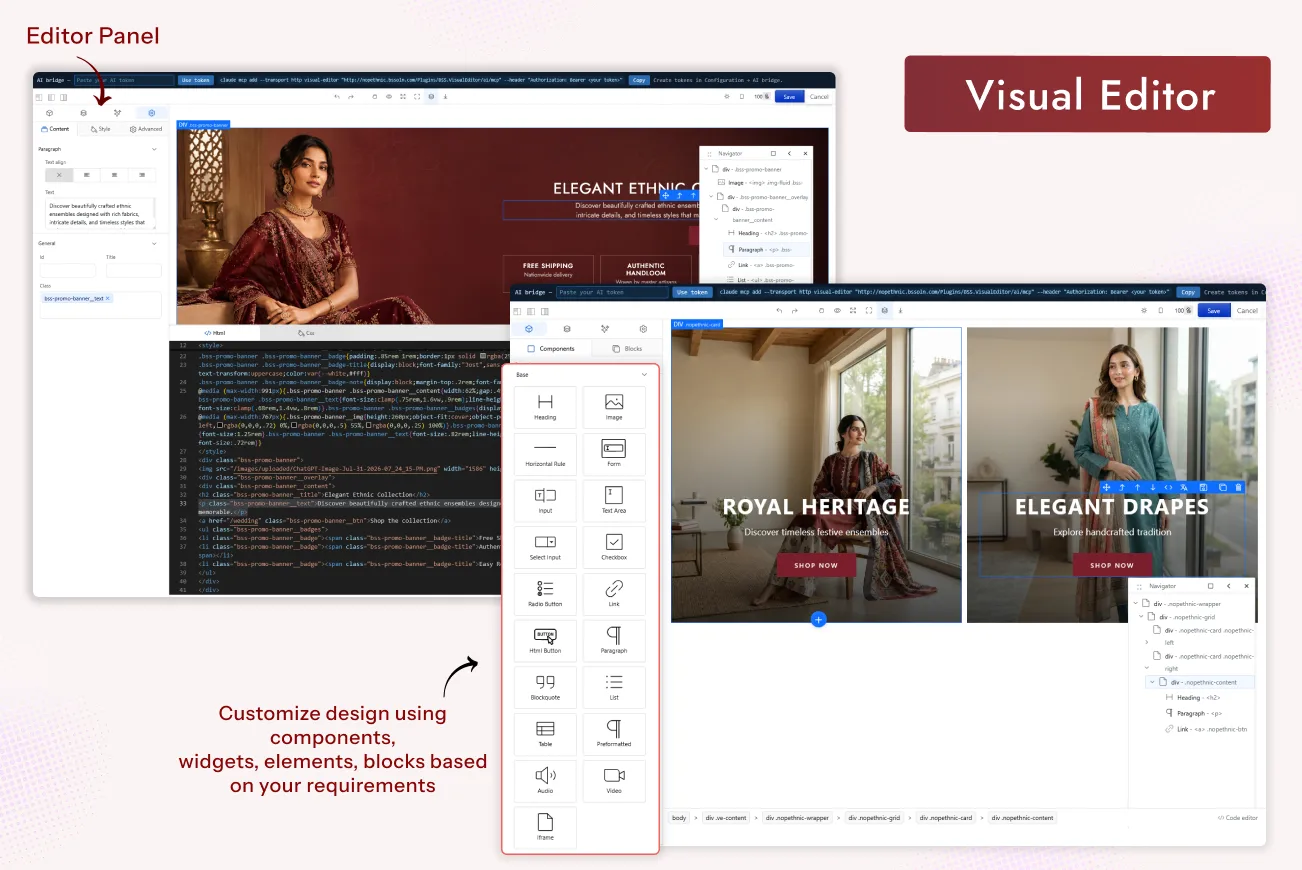Click Copy in front AI bridge bar
This screenshot has height=870, width=1302.
pos(1187,293)
